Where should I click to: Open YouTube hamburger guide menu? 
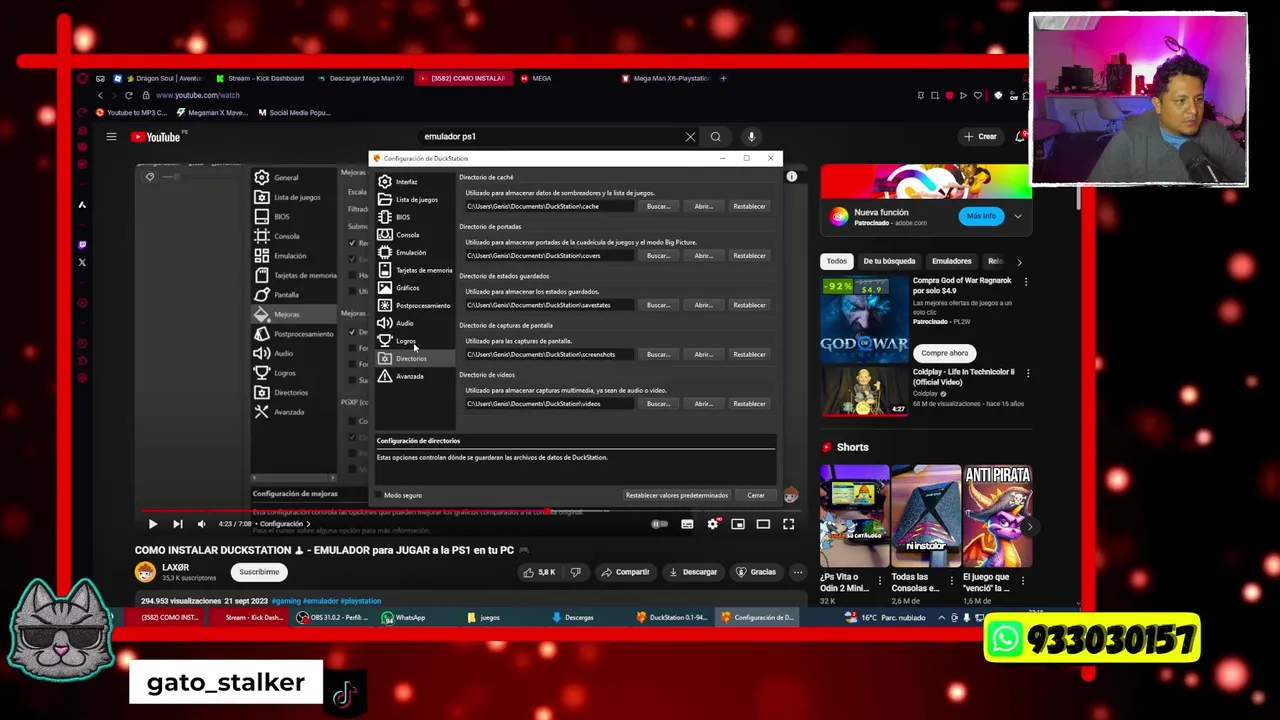click(x=112, y=137)
